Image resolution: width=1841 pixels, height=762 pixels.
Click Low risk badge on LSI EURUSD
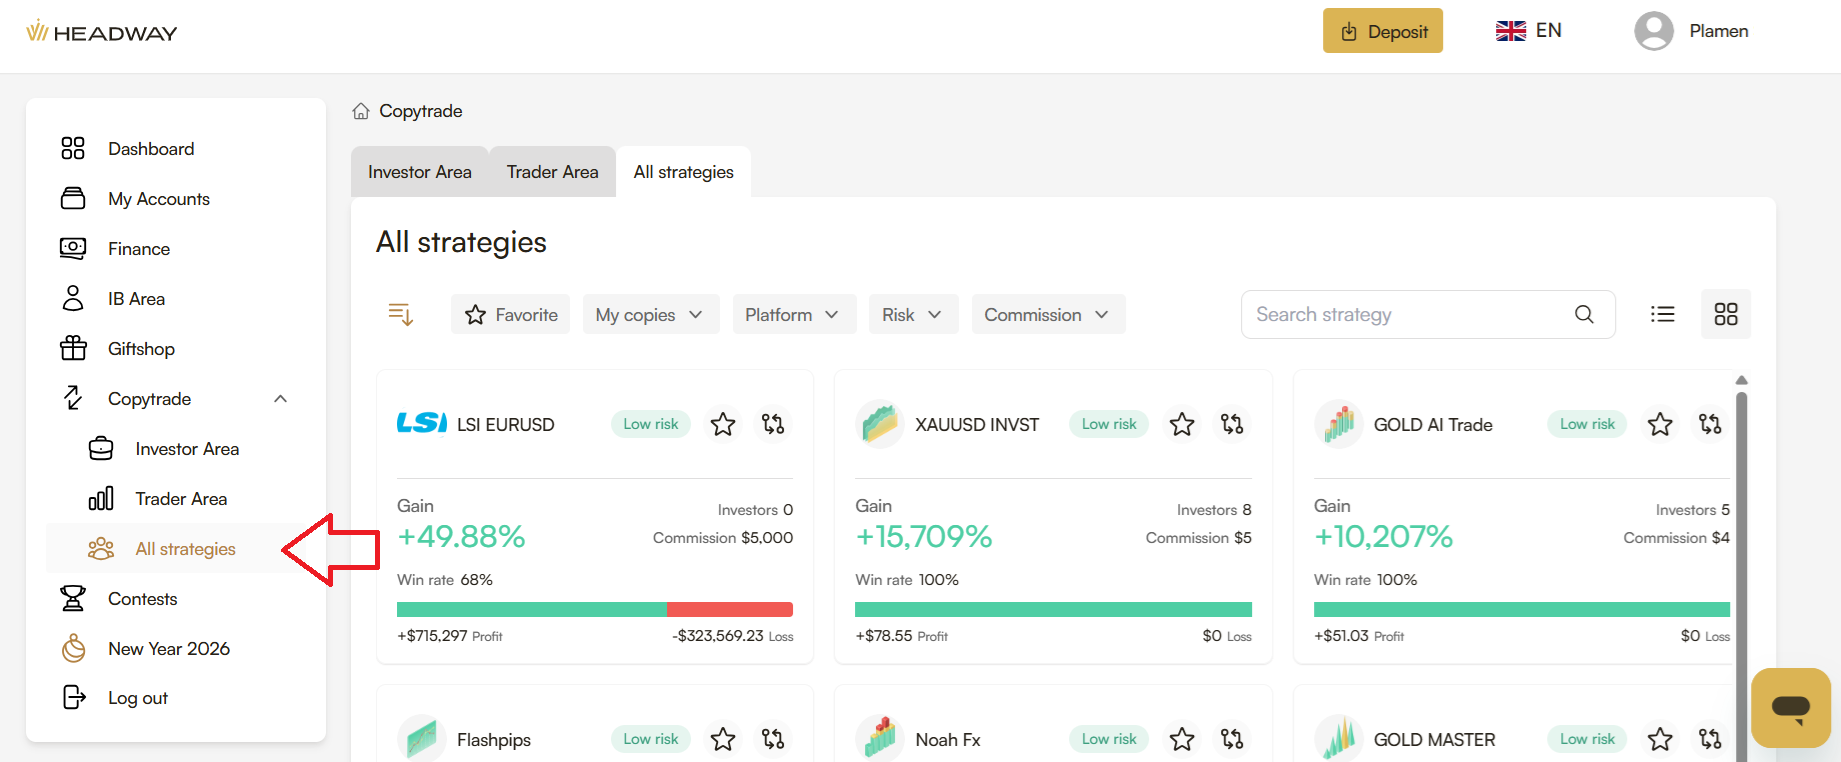(x=651, y=424)
